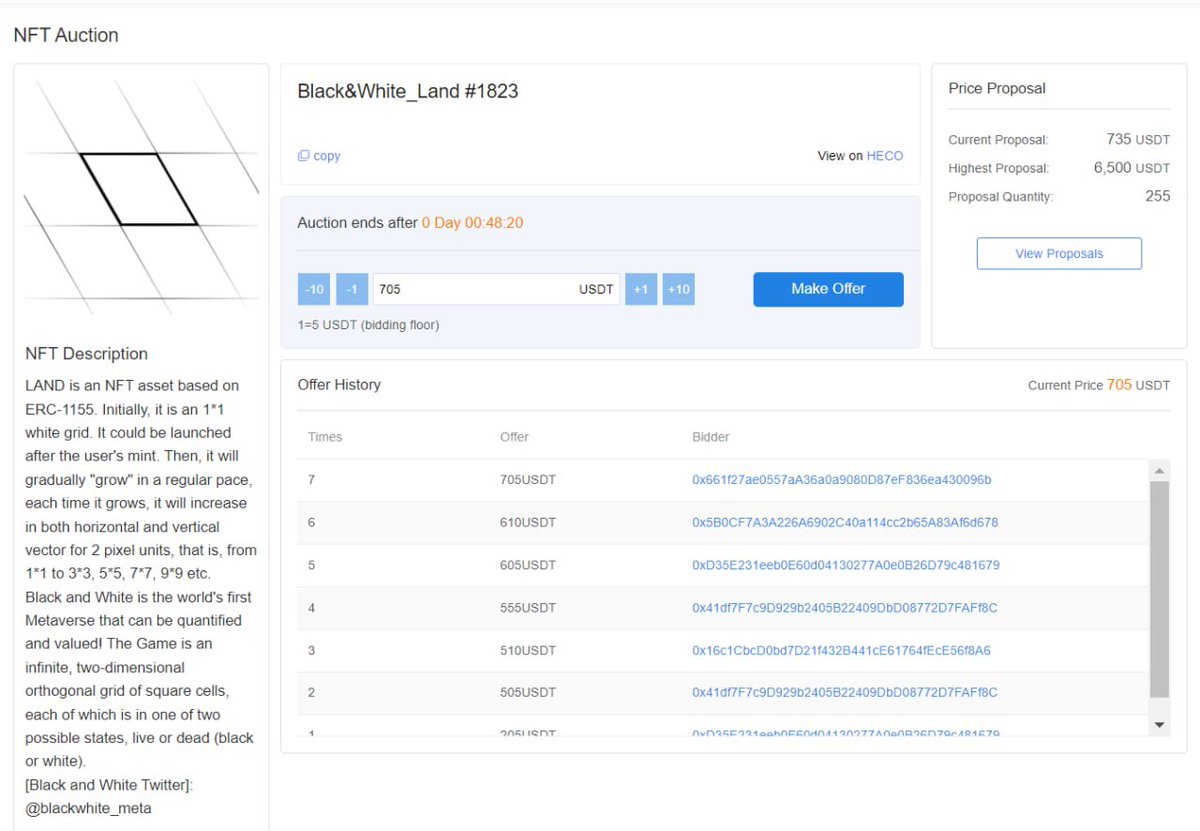Image resolution: width=1200 pixels, height=831 pixels.
Task: Open the HECO link
Action: pyautogui.click(x=884, y=156)
